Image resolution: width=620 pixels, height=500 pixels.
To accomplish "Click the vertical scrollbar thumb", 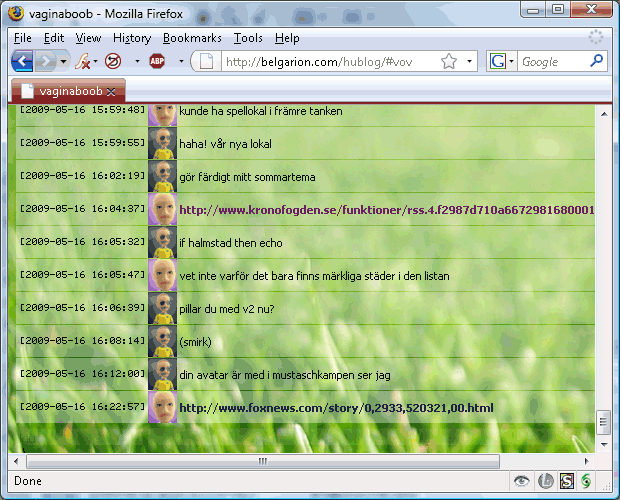I will [x=603, y=422].
